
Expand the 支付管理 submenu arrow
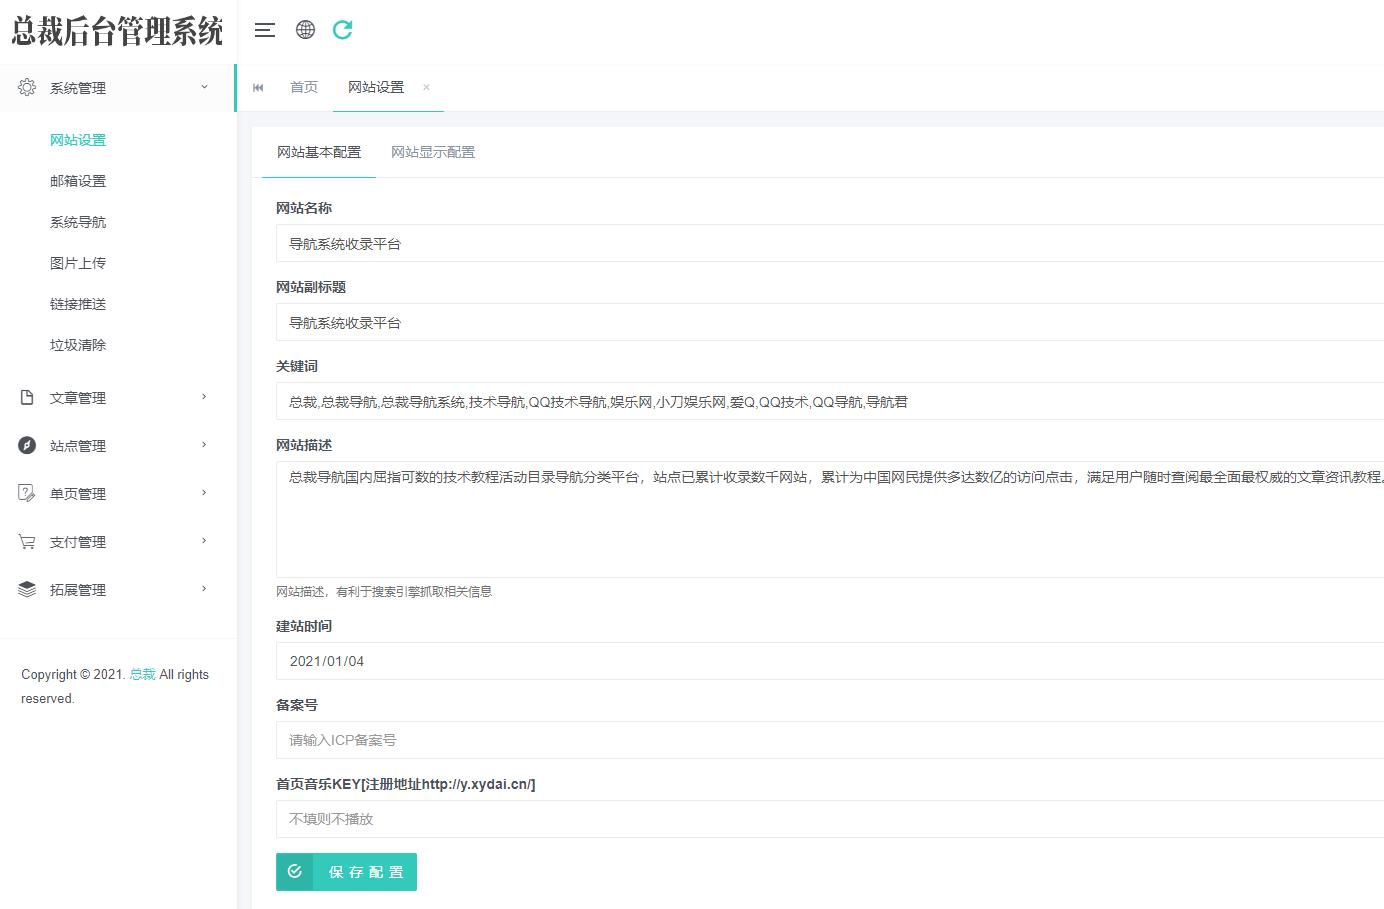204,541
